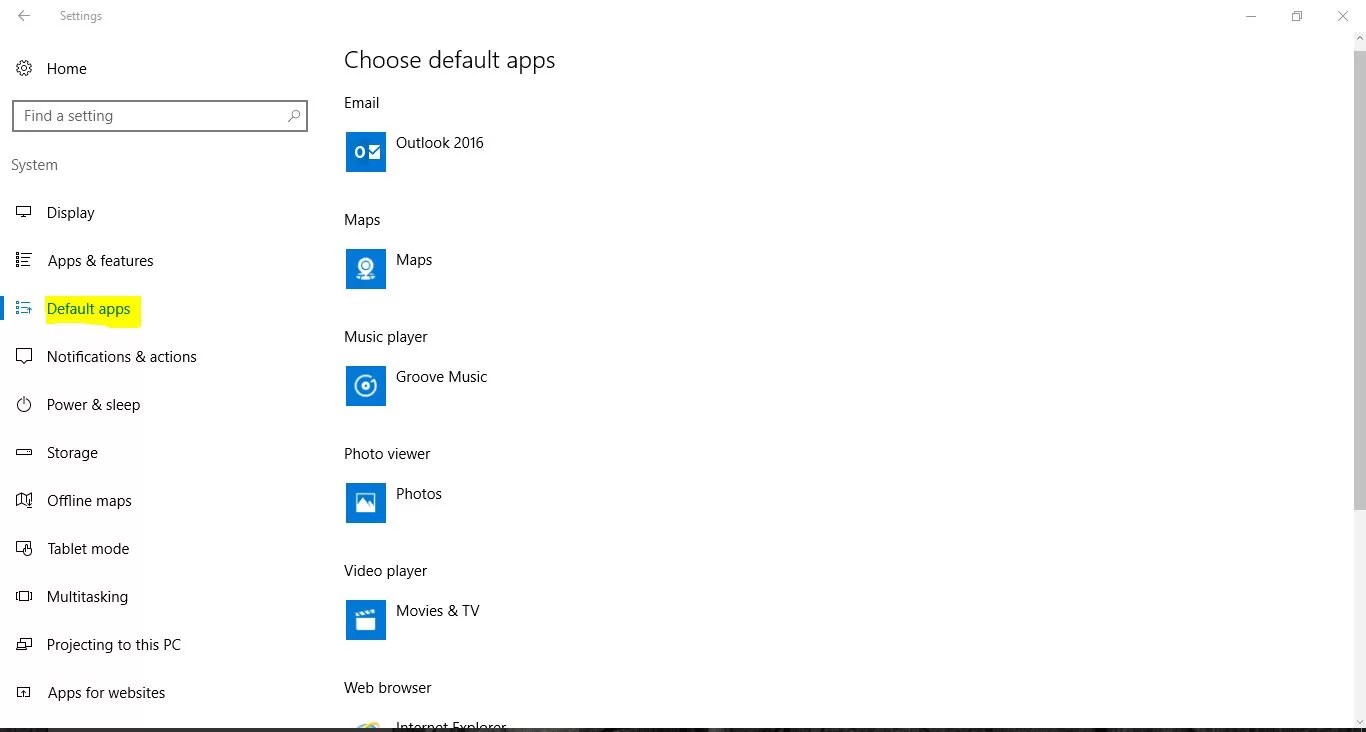The width and height of the screenshot is (1366, 732).
Task: Go to Notifications & actions
Action: [122, 357]
